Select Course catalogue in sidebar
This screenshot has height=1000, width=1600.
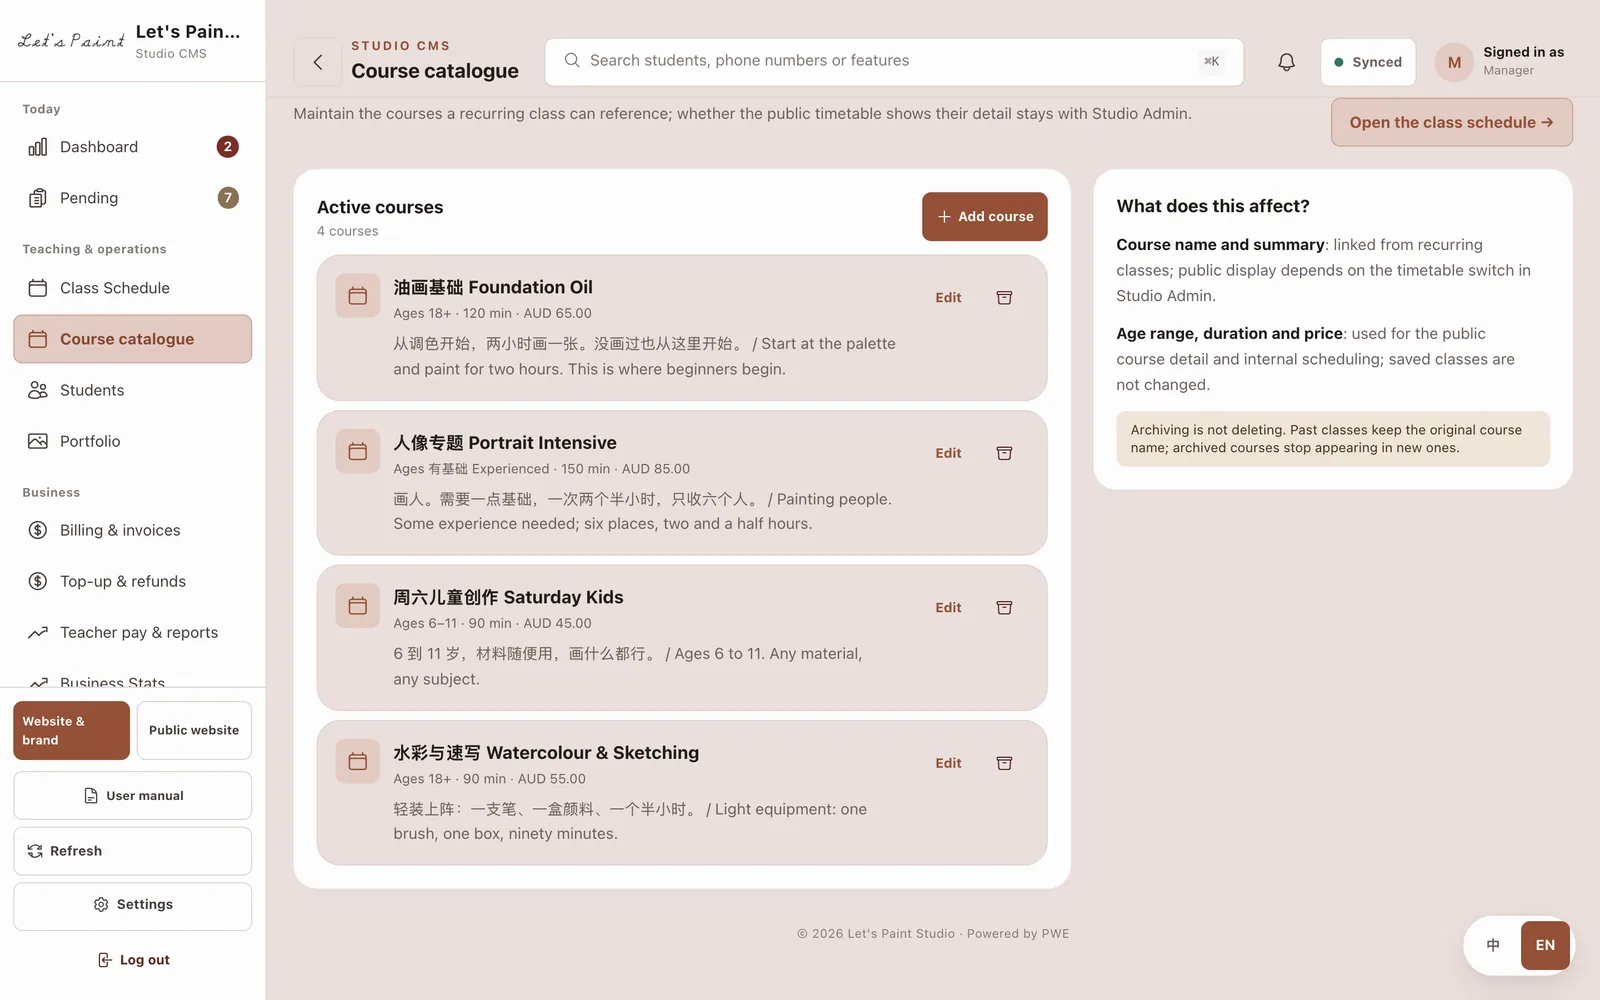click(132, 339)
